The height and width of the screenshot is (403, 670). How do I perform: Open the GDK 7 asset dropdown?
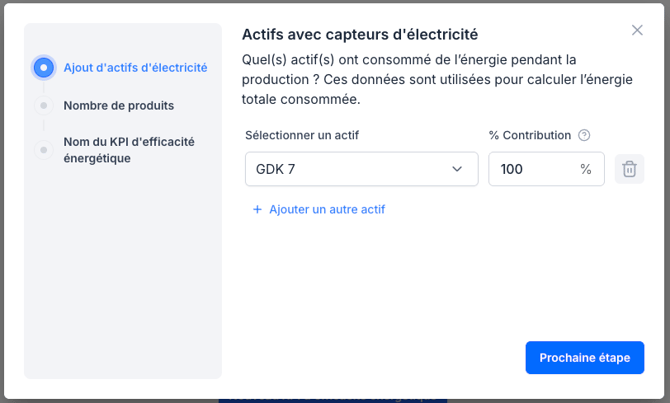click(x=350, y=169)
